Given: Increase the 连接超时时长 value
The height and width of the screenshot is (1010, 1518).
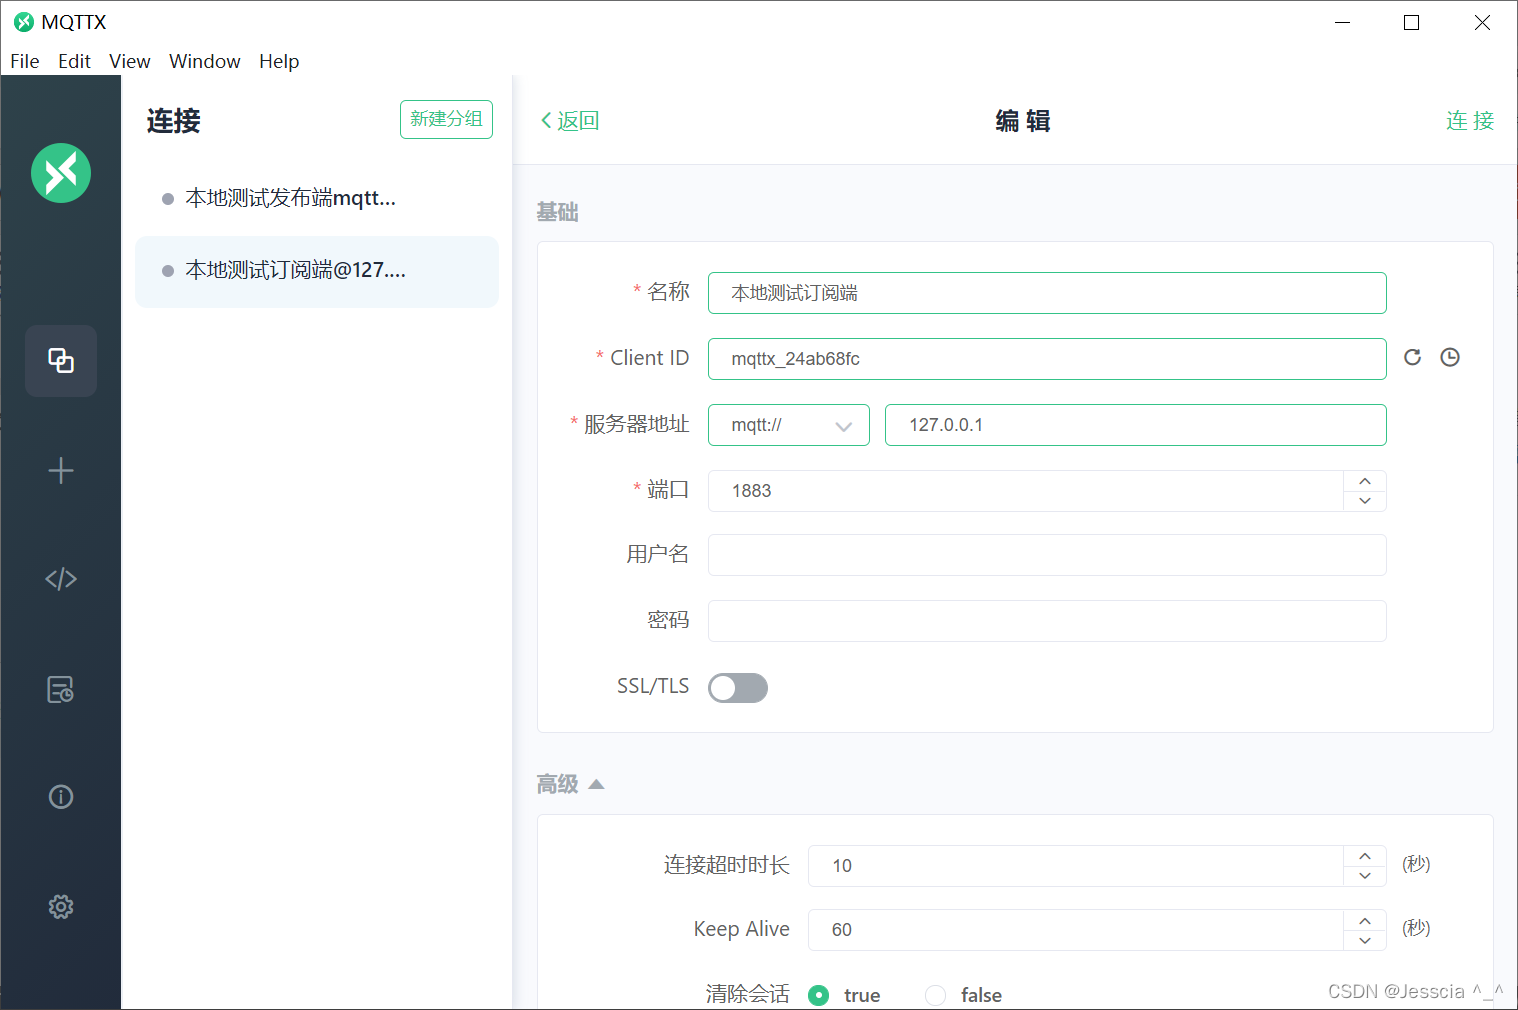Looking at the screenshot, I should pyautogui.click(x=1365, y=856).
